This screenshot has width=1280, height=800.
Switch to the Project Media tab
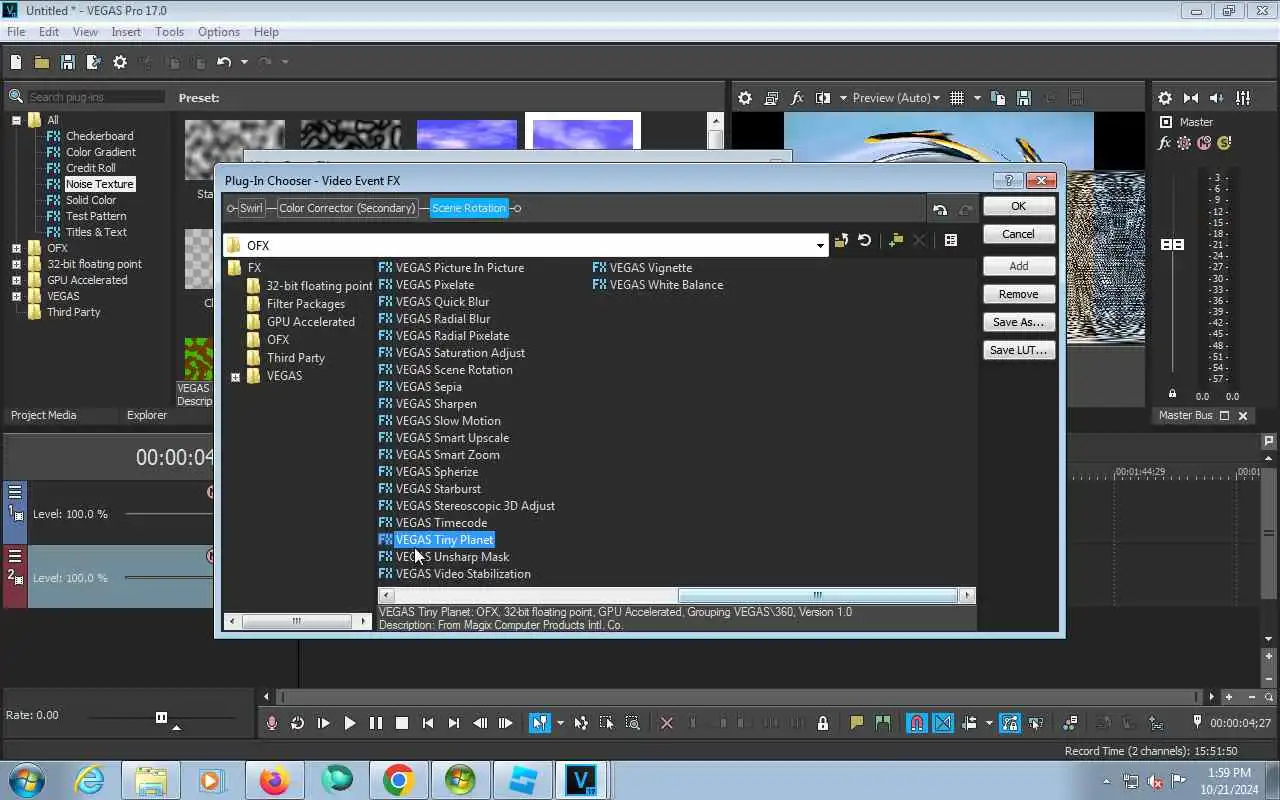pyautogui.click(x=43, y=415)
